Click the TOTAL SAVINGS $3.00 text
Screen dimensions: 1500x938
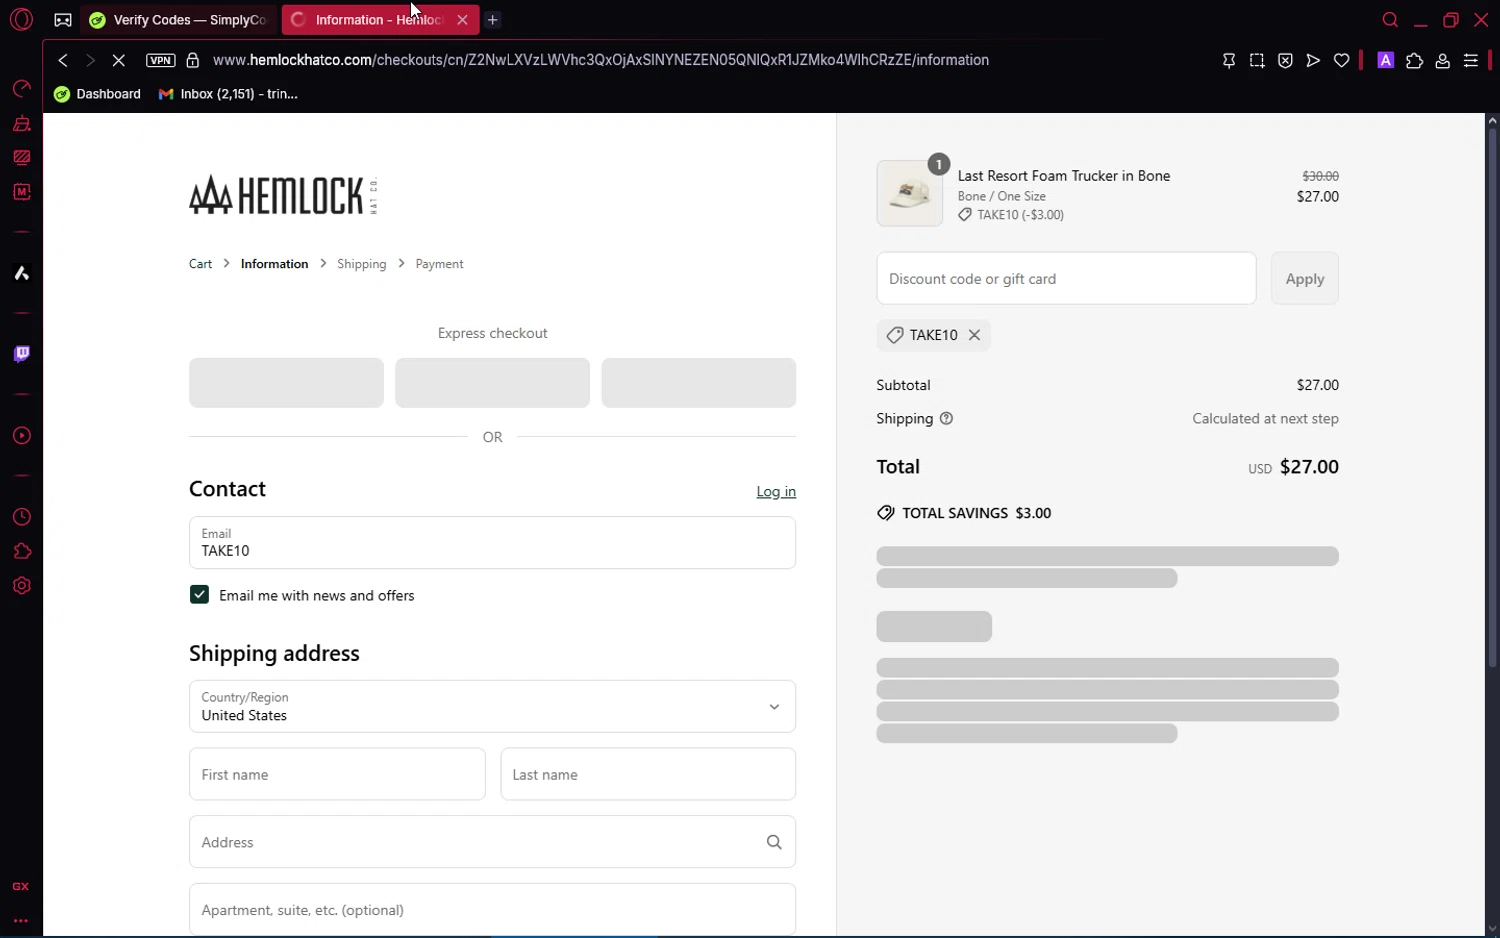click(976, 513)
